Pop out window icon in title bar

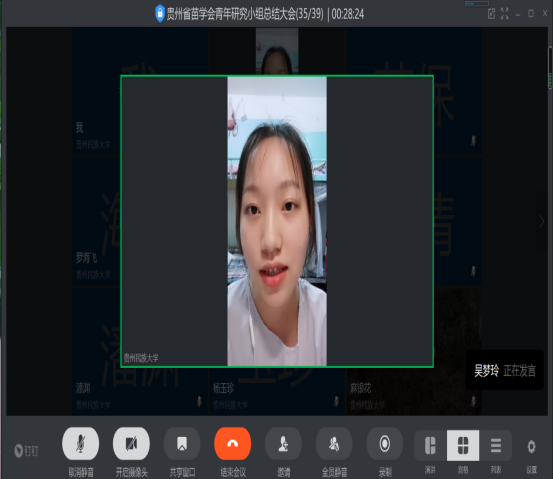pyautogui.click(x=491, y=14)
